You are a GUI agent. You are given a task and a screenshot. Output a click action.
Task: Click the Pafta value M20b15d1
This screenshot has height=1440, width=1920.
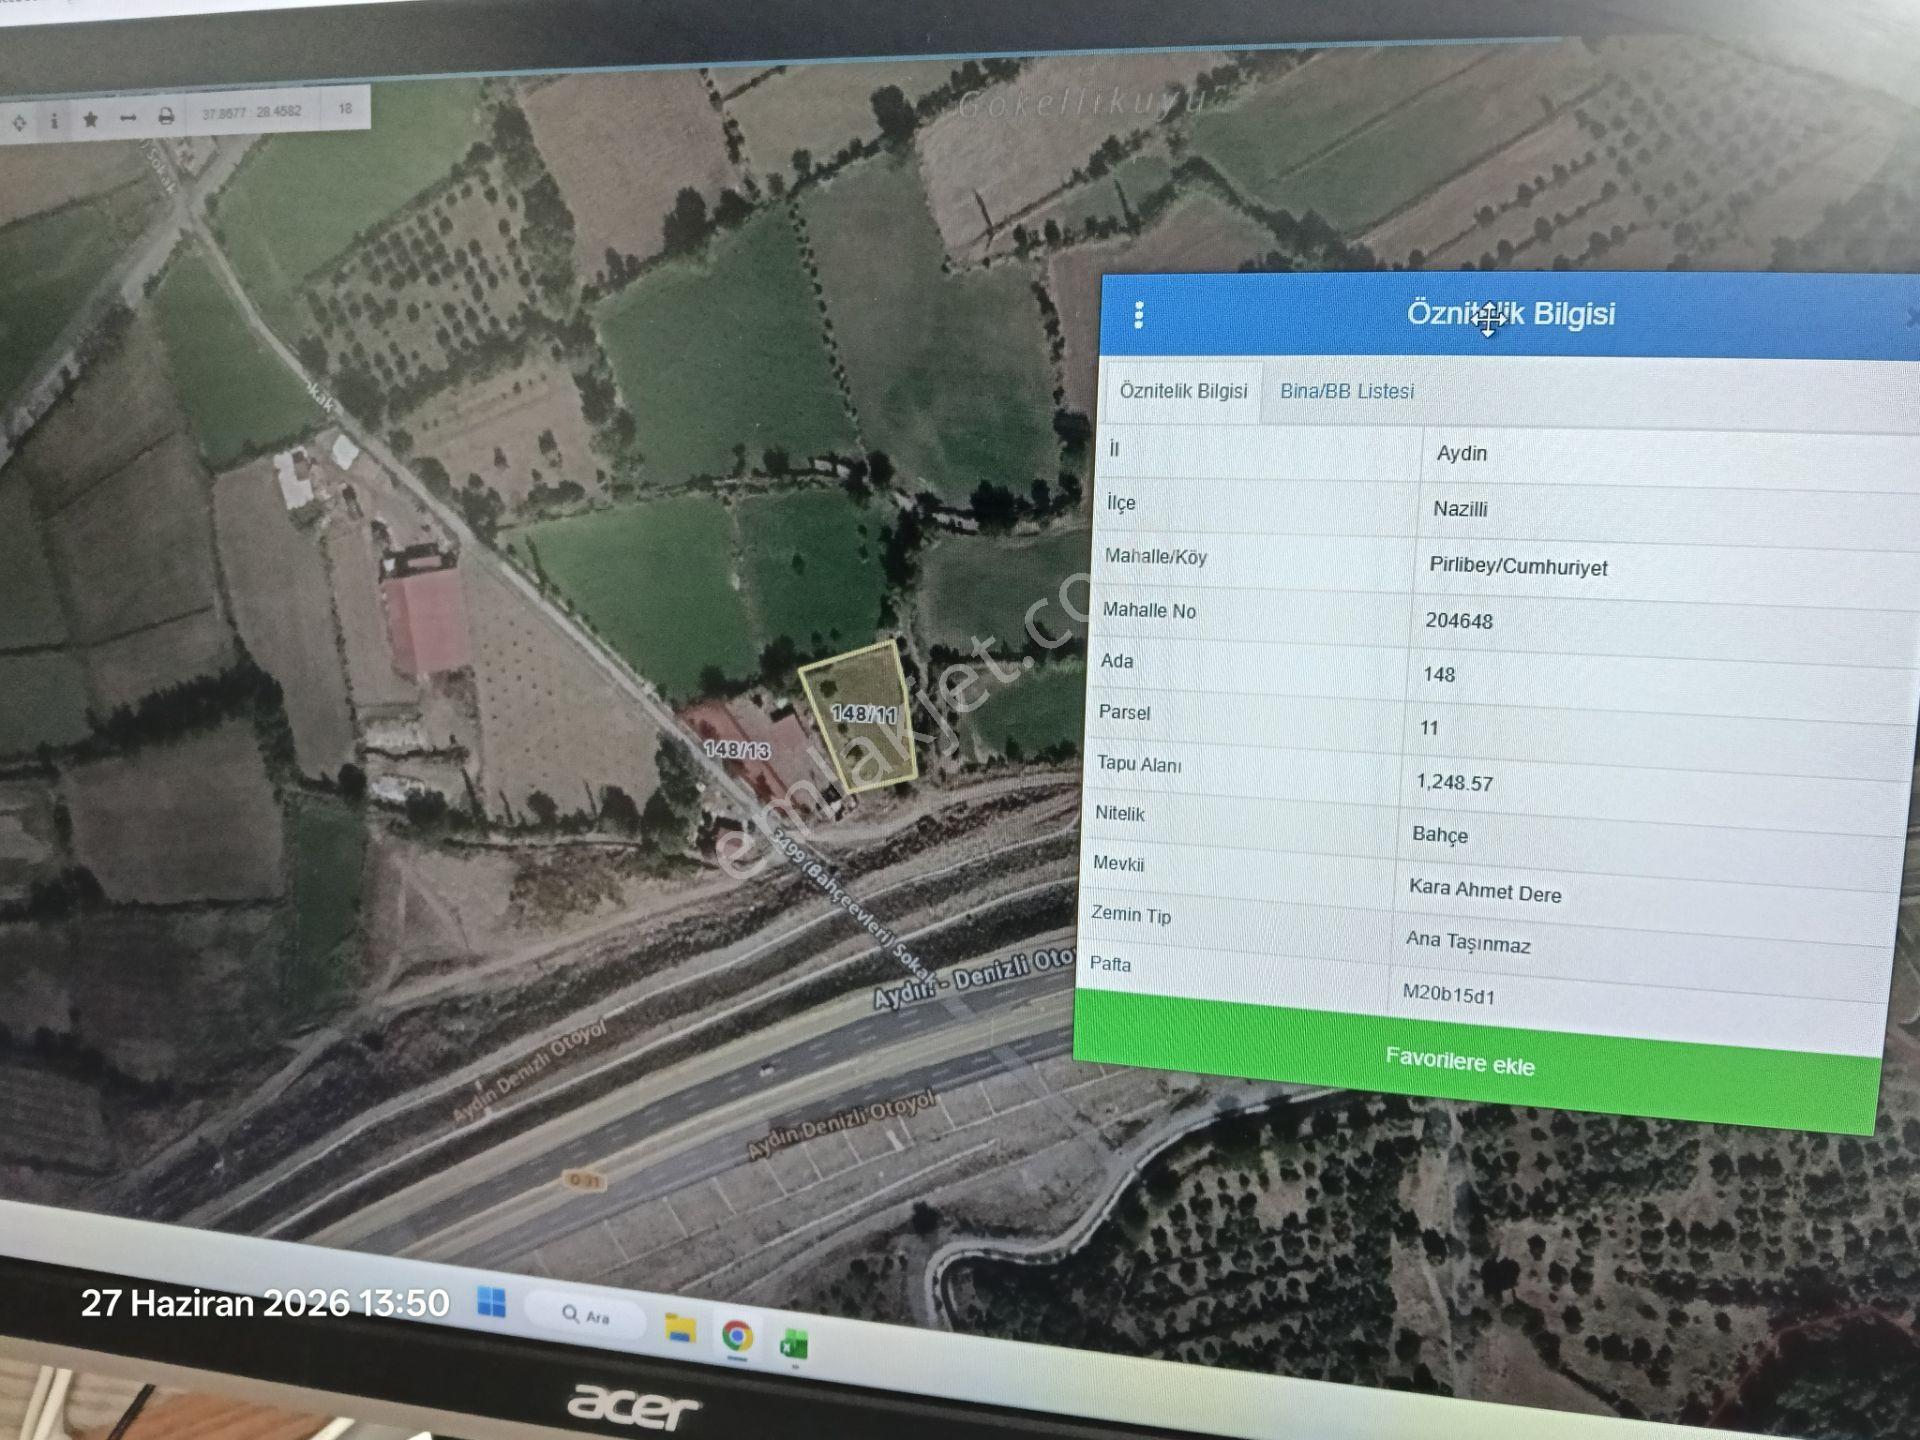tap(1449, 994)
